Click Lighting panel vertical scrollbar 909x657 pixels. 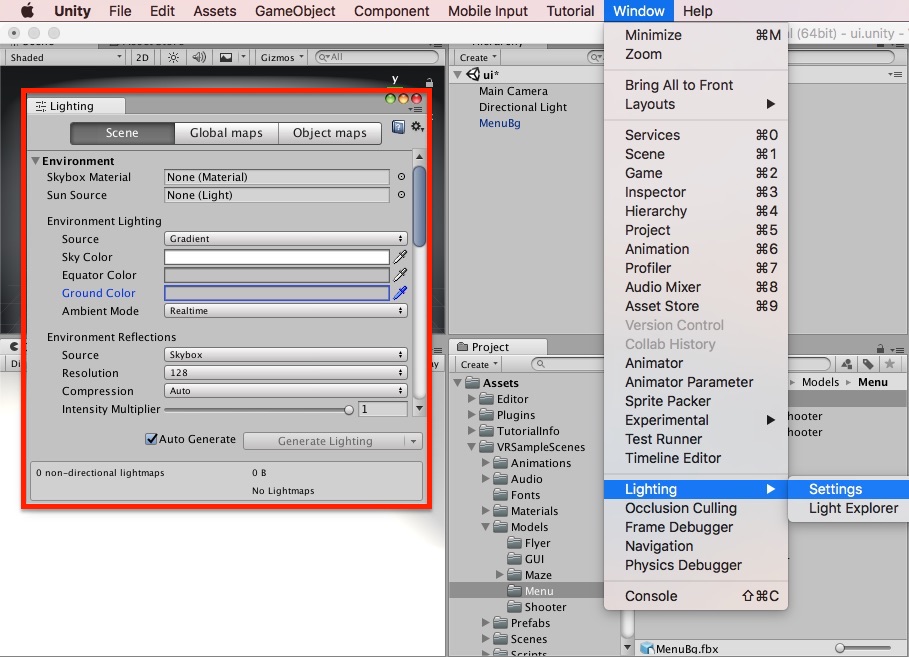419,205
